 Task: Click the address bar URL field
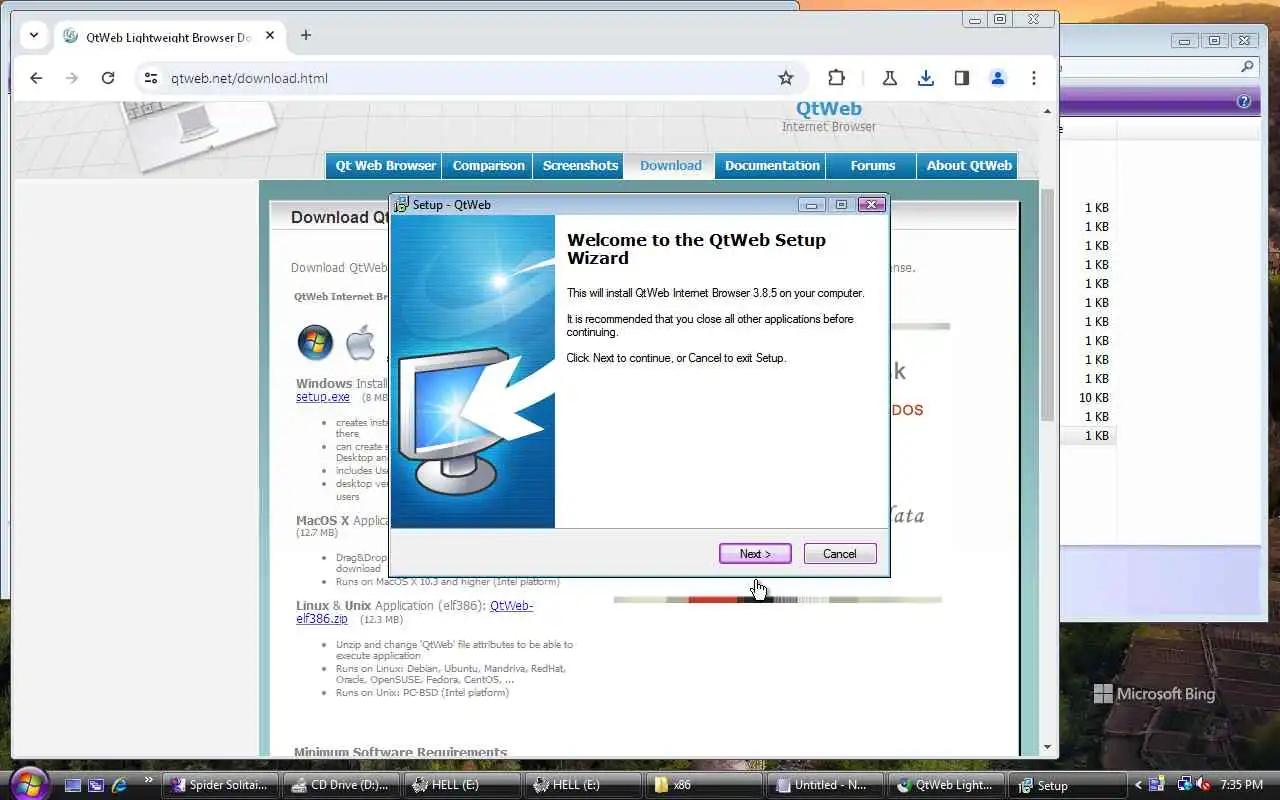pyautogui.click(x=470, y=78)
